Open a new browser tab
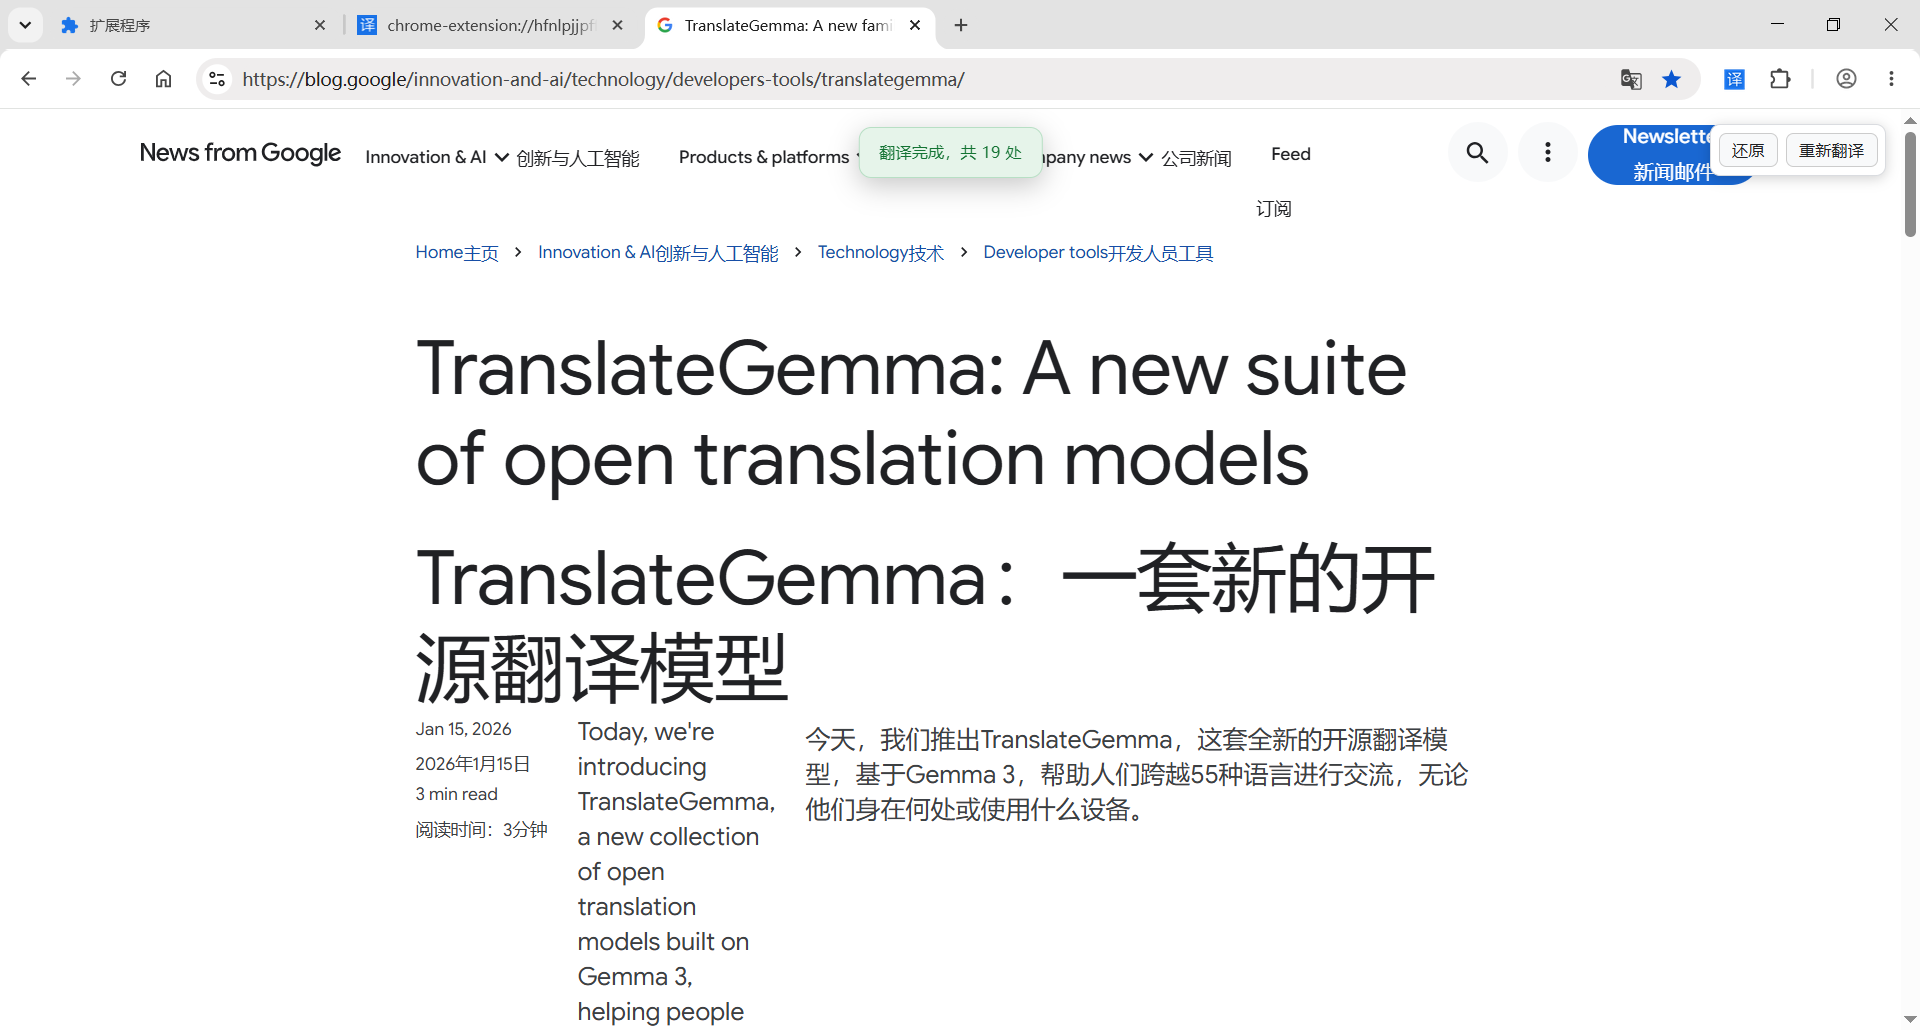The image size is (1920, 1030). 961,25
